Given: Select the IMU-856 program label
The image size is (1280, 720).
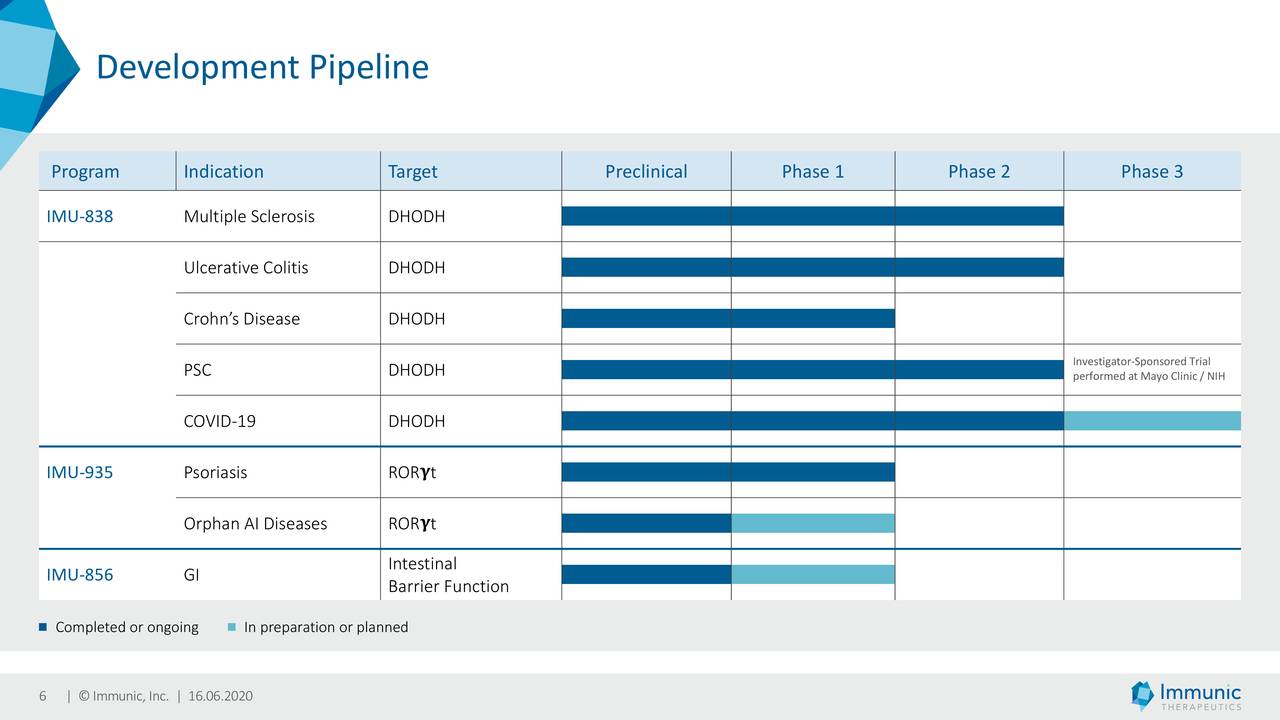Looking at the screenshot, I should coord(80,574).
